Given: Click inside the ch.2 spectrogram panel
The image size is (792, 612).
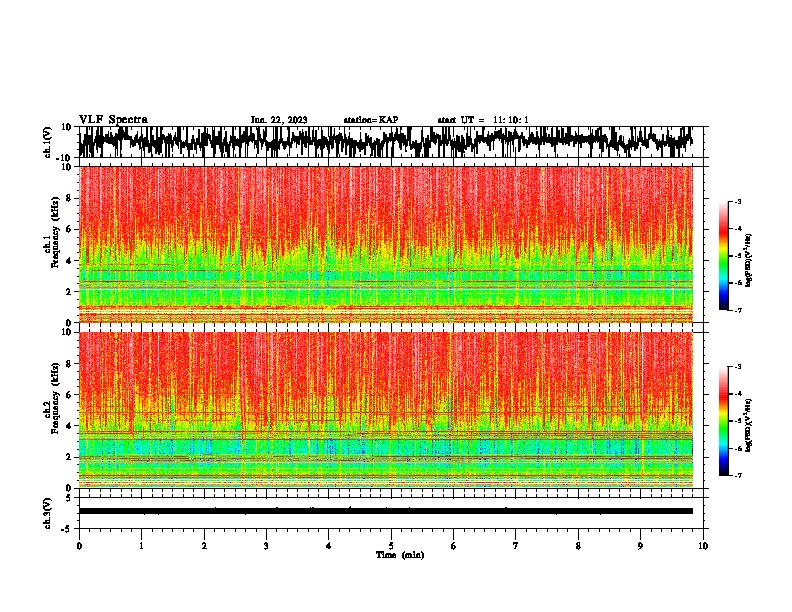Looking at the screenshot, I should point(386,410).
